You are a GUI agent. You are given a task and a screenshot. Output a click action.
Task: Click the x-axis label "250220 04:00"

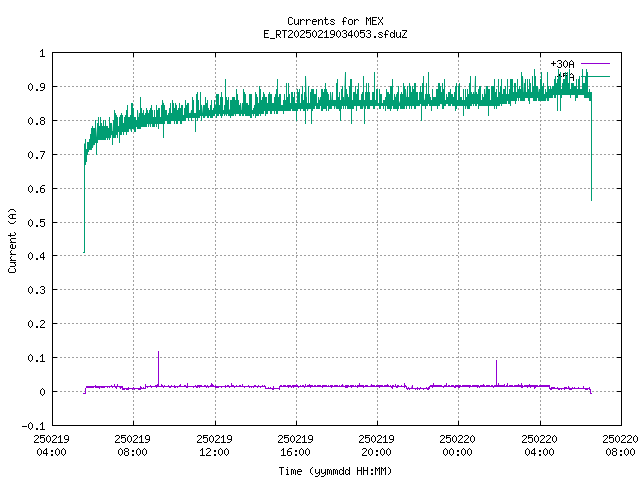tap(539, 445)
